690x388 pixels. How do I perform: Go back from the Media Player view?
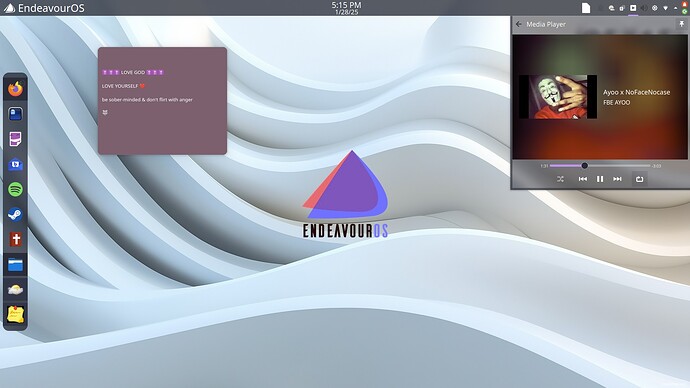click(x=519, y=24)
